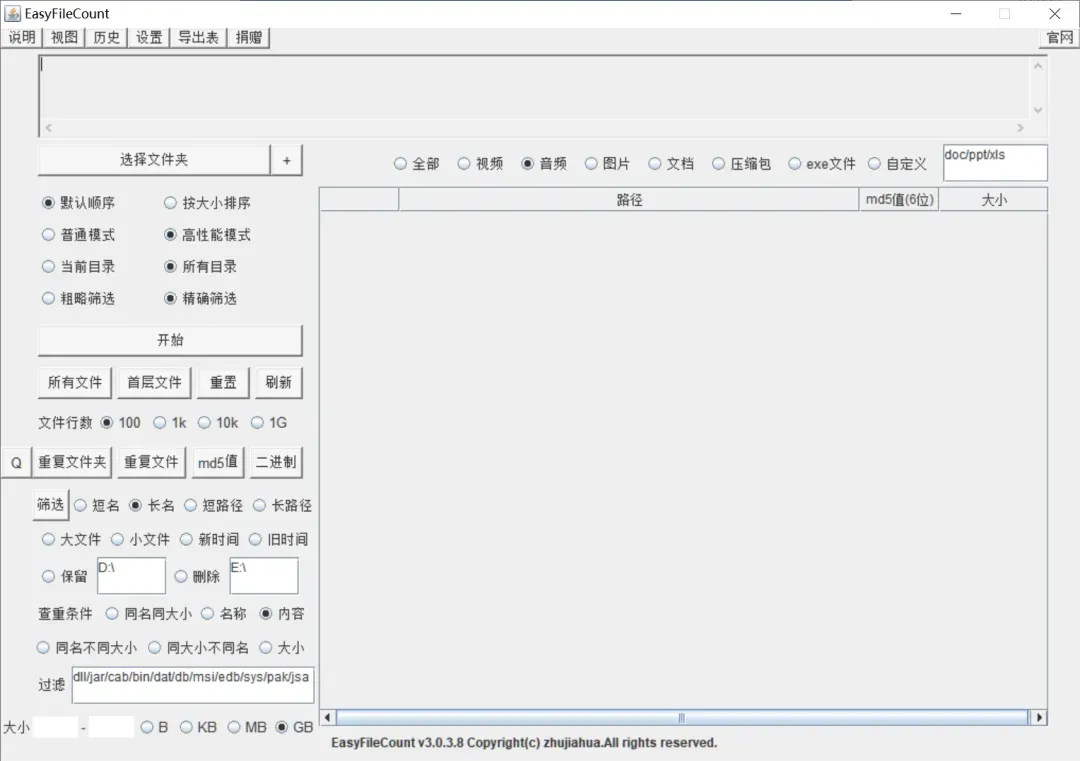
Task: Click the 首层文件 button
Action: point(154,382)
